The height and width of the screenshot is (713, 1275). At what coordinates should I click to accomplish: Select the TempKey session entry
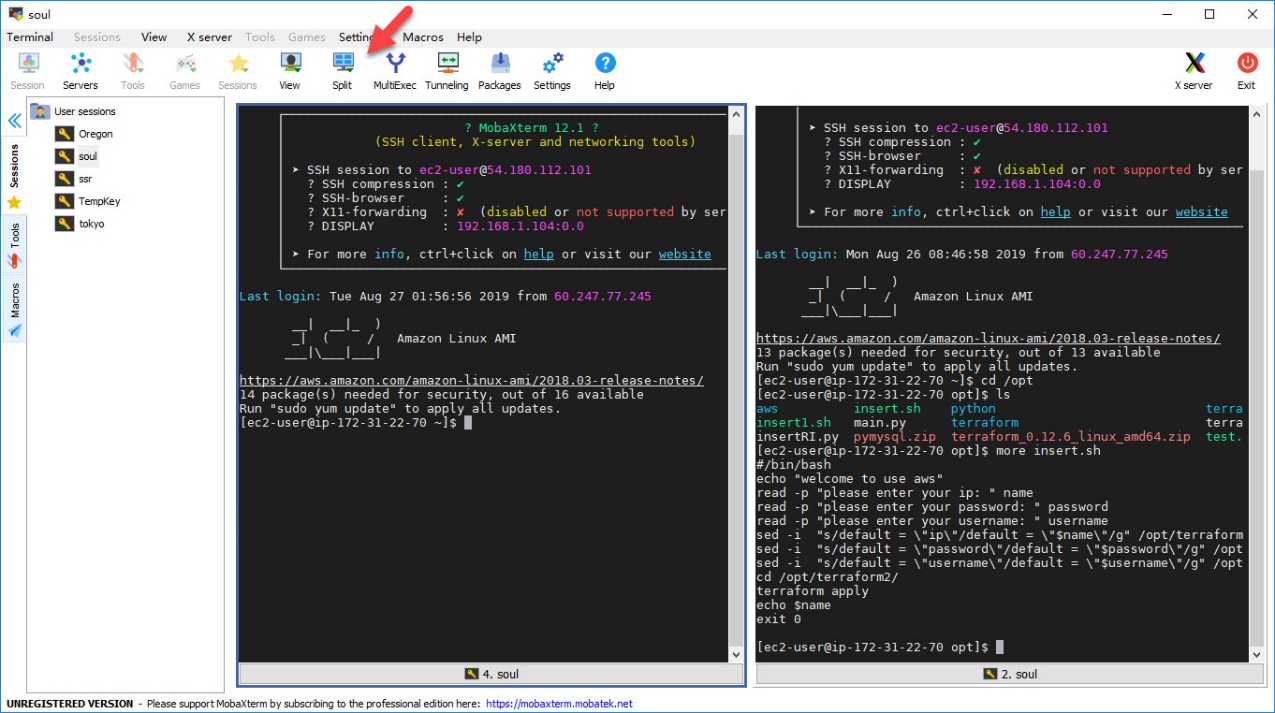[x=99, y=201]
